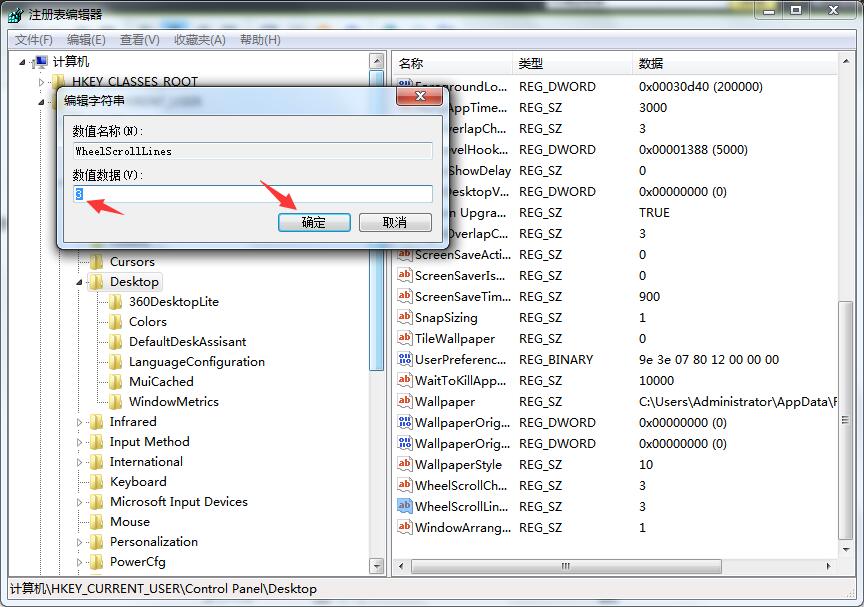Click the Colors folder icon
This screenshot has height=607, width=864.
[116, 321]
